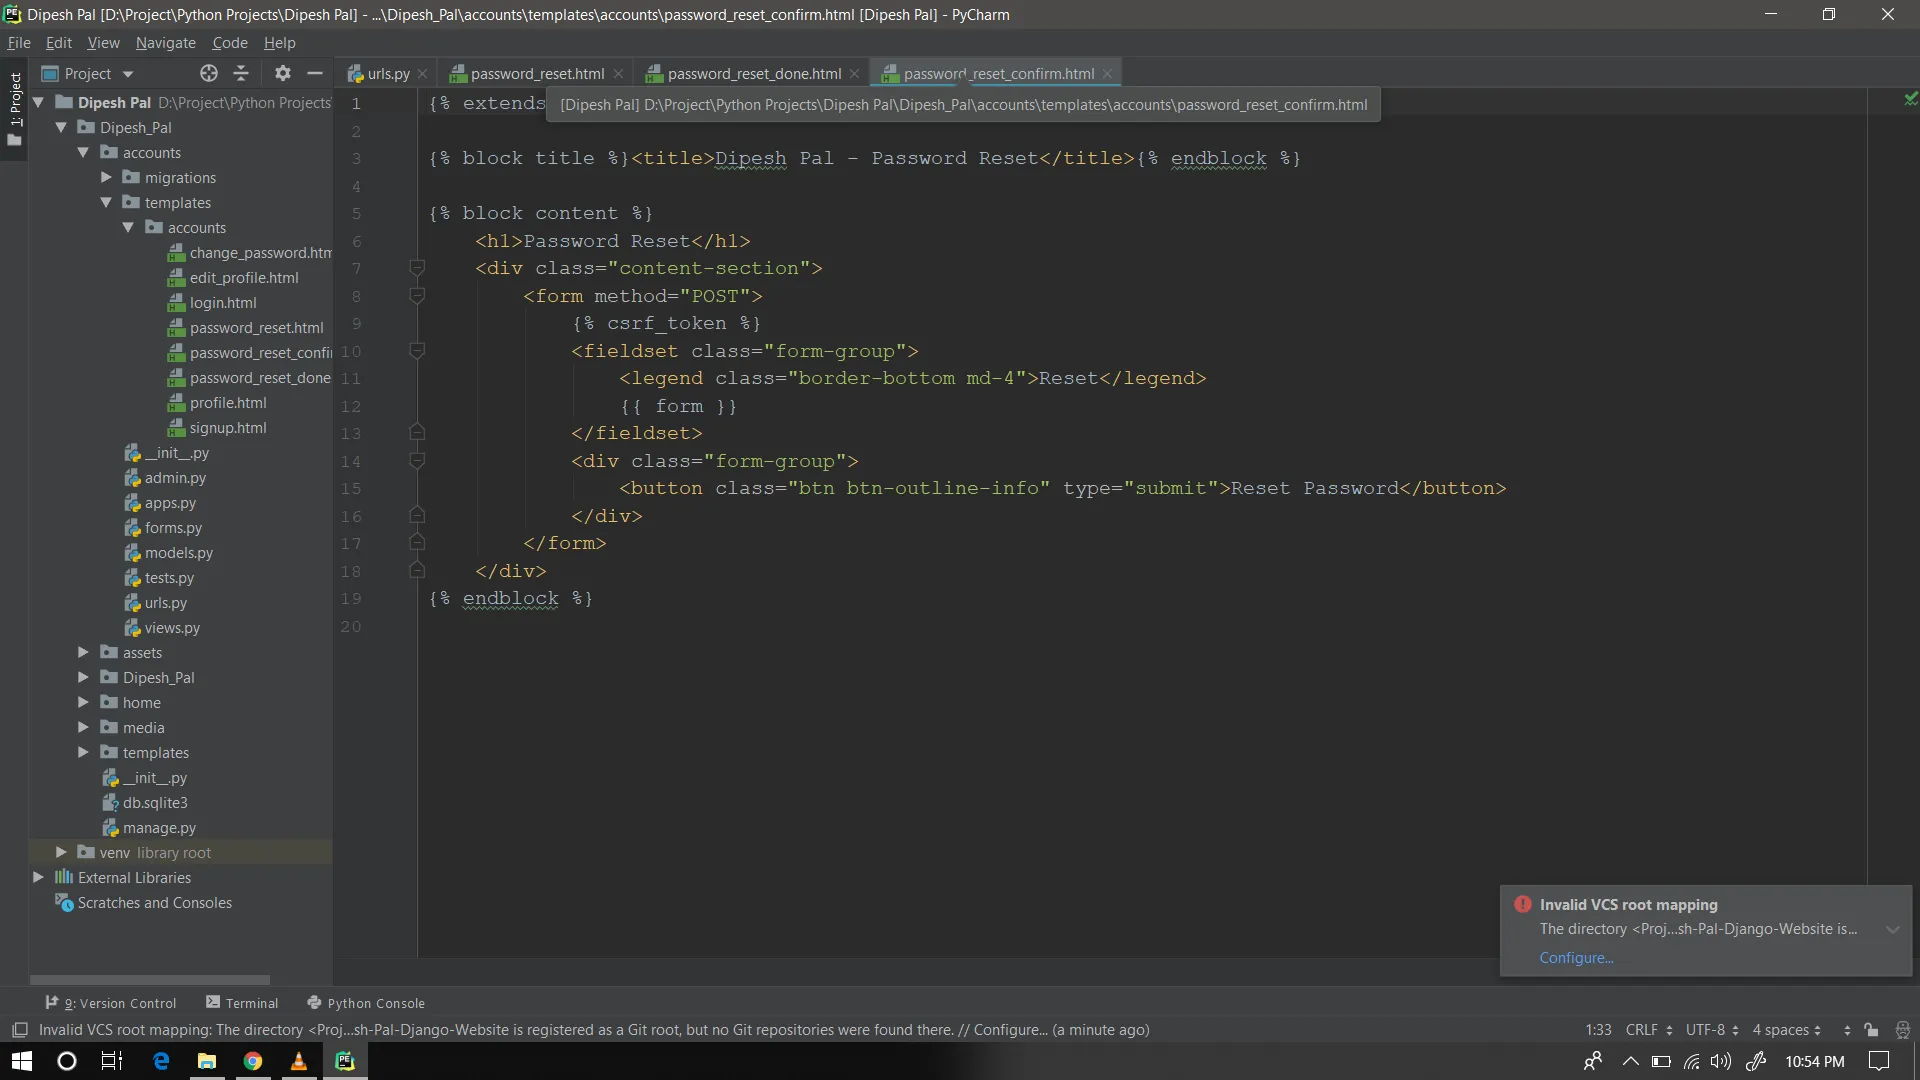Hide the Project panel with minus icon

(x=315, y=73)
